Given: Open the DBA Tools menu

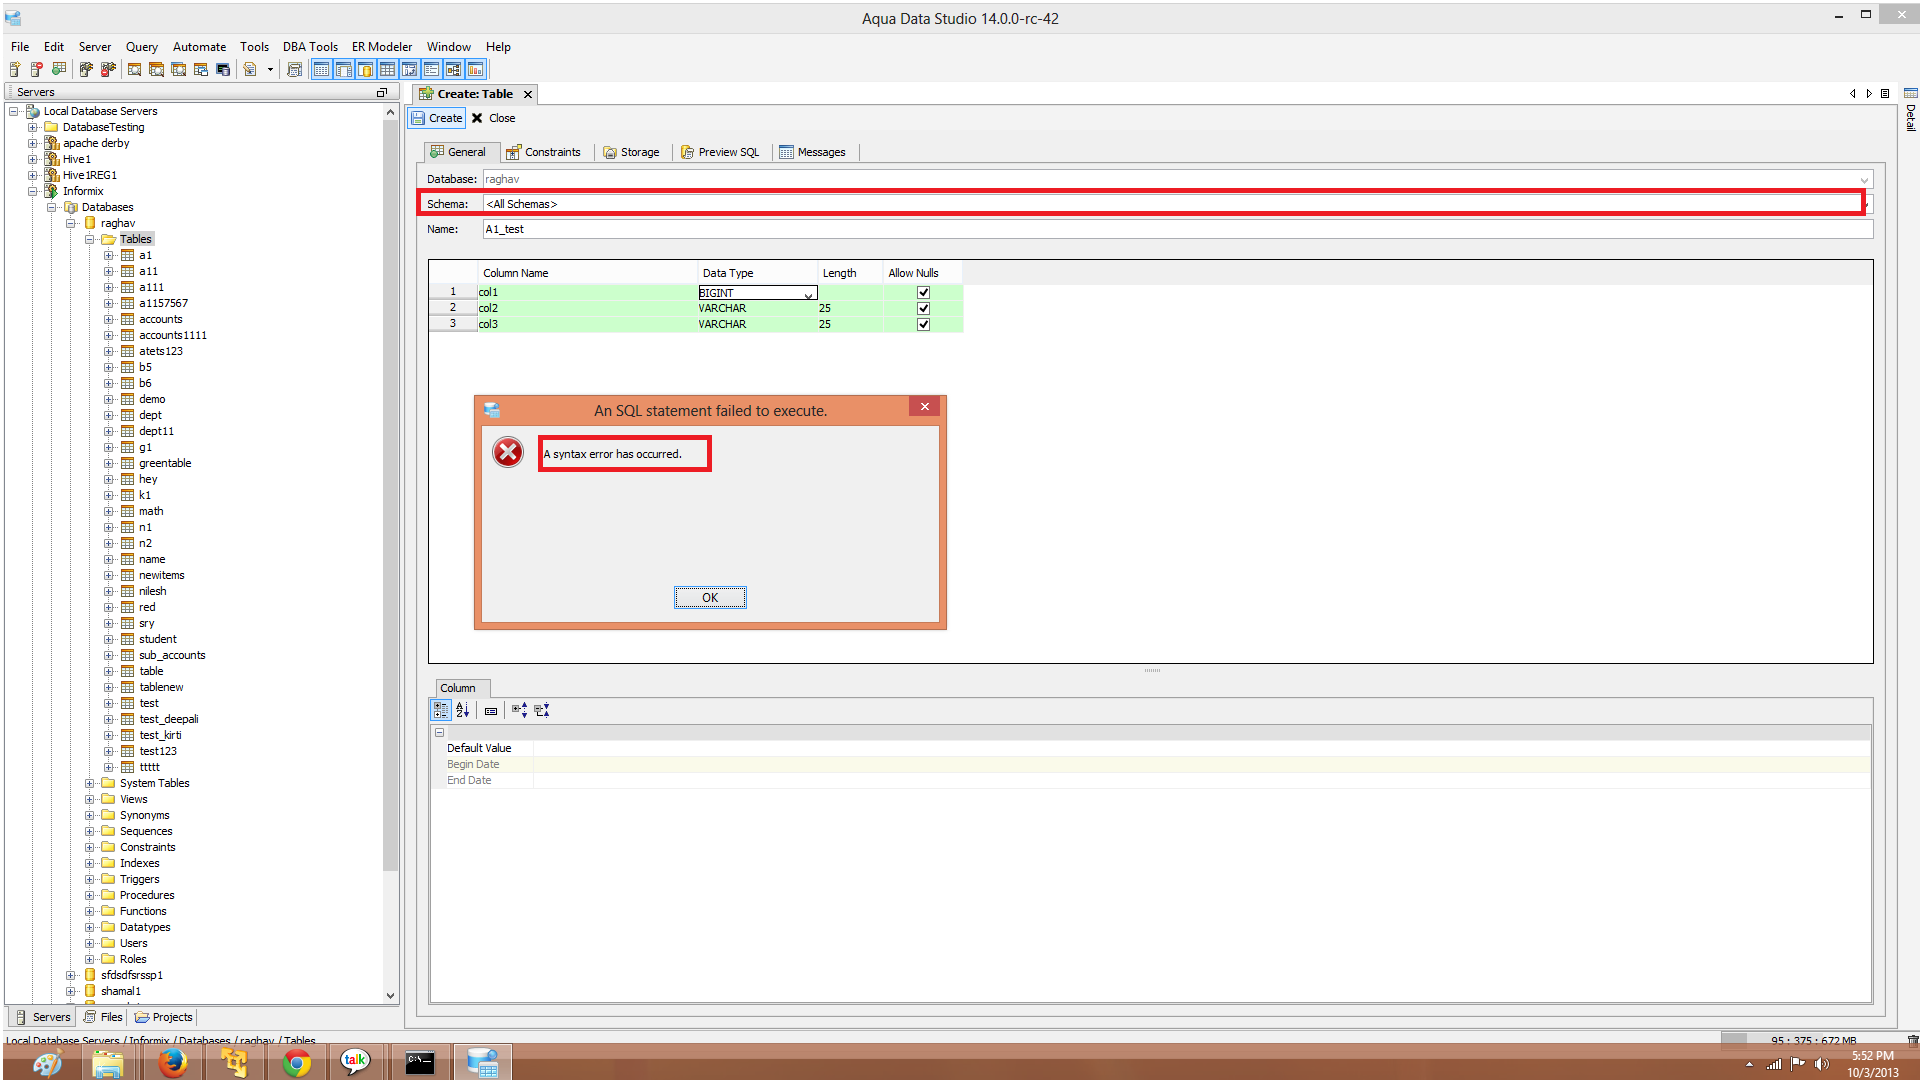Looking at the screenshot, I should click(310, 47).
